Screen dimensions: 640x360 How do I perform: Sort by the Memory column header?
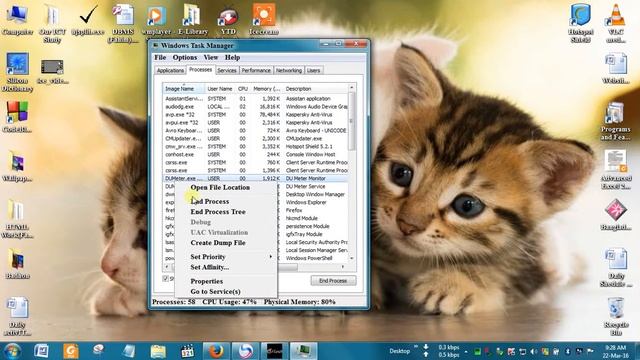coord(266,89)
